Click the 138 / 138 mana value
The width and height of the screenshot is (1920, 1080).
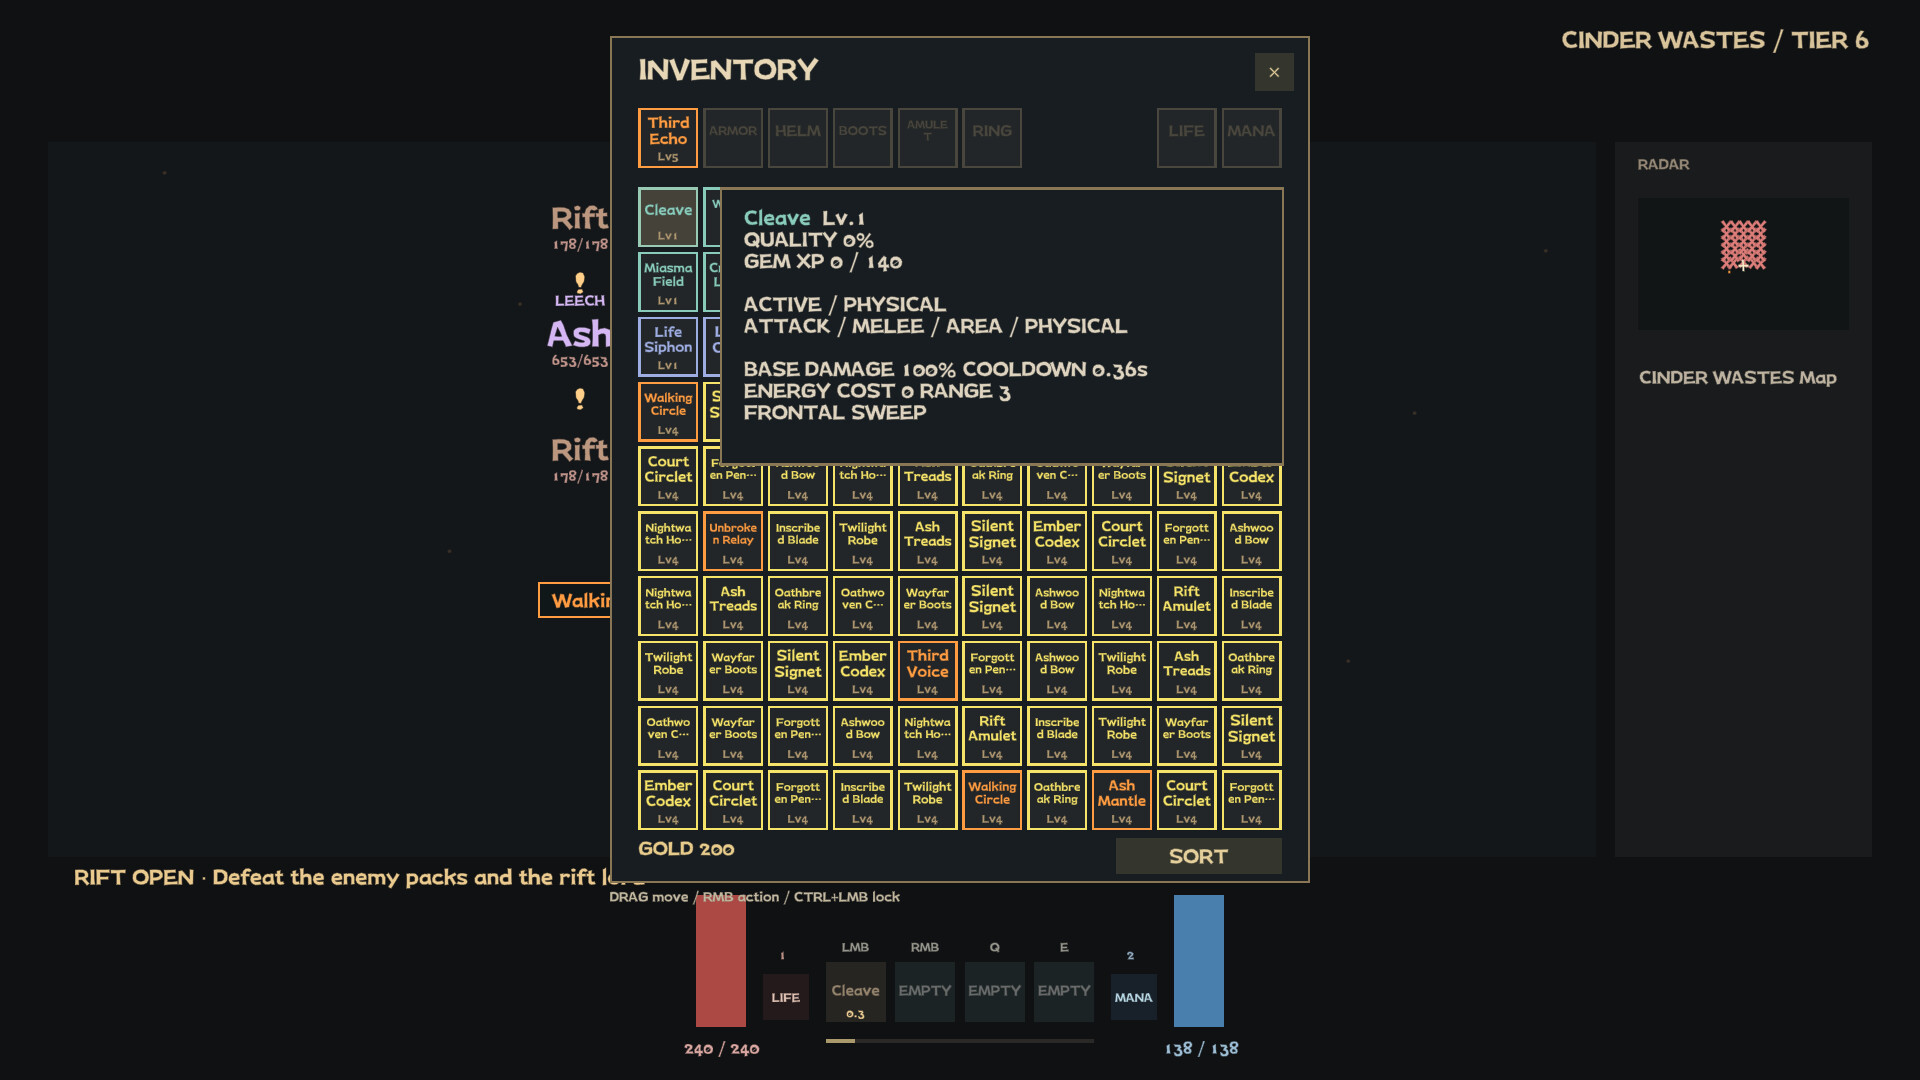pyautogui.click(x=1201, y=1049)
